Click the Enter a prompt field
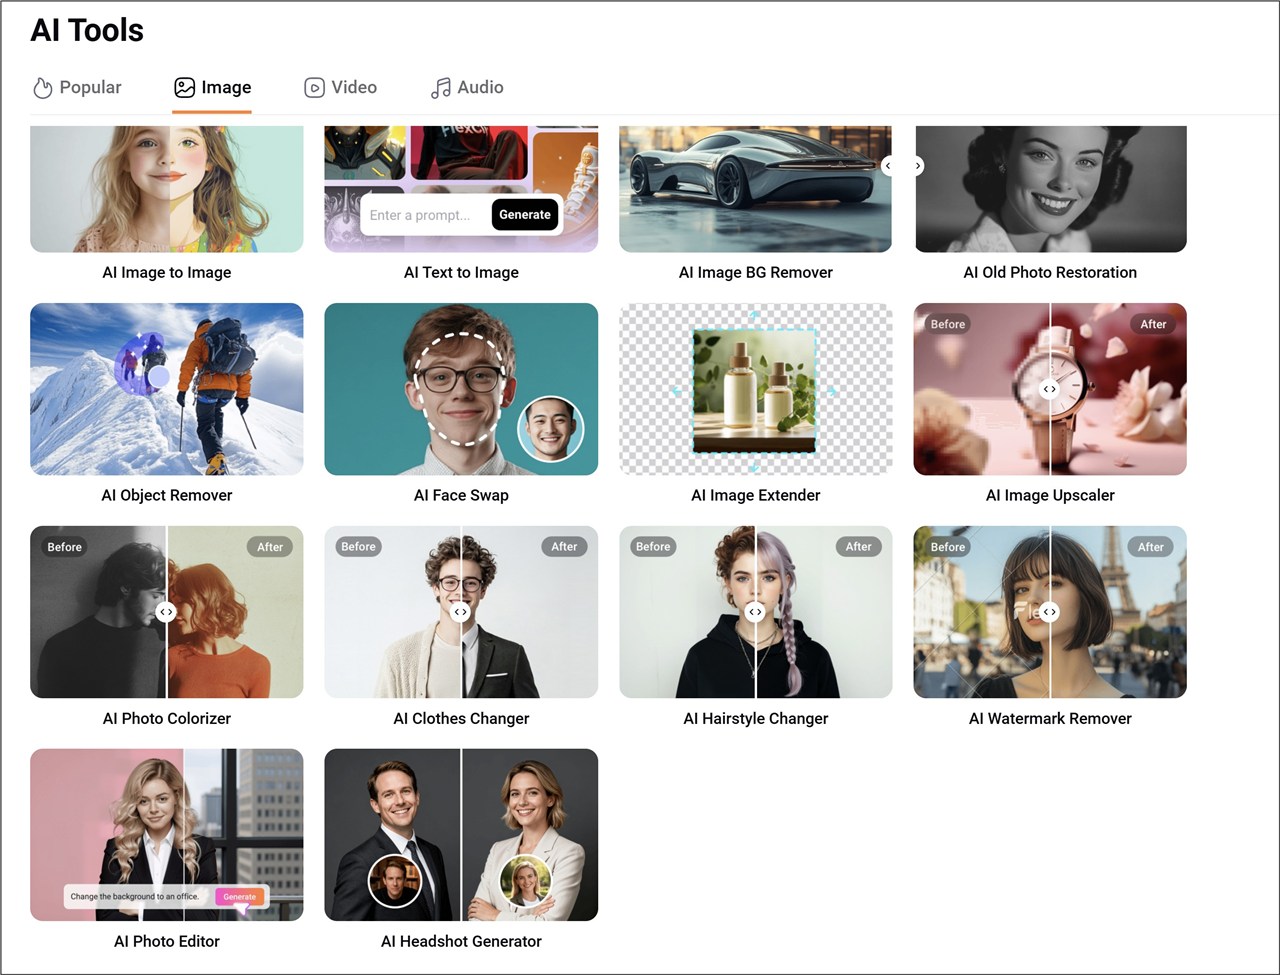 coord(423,215)
